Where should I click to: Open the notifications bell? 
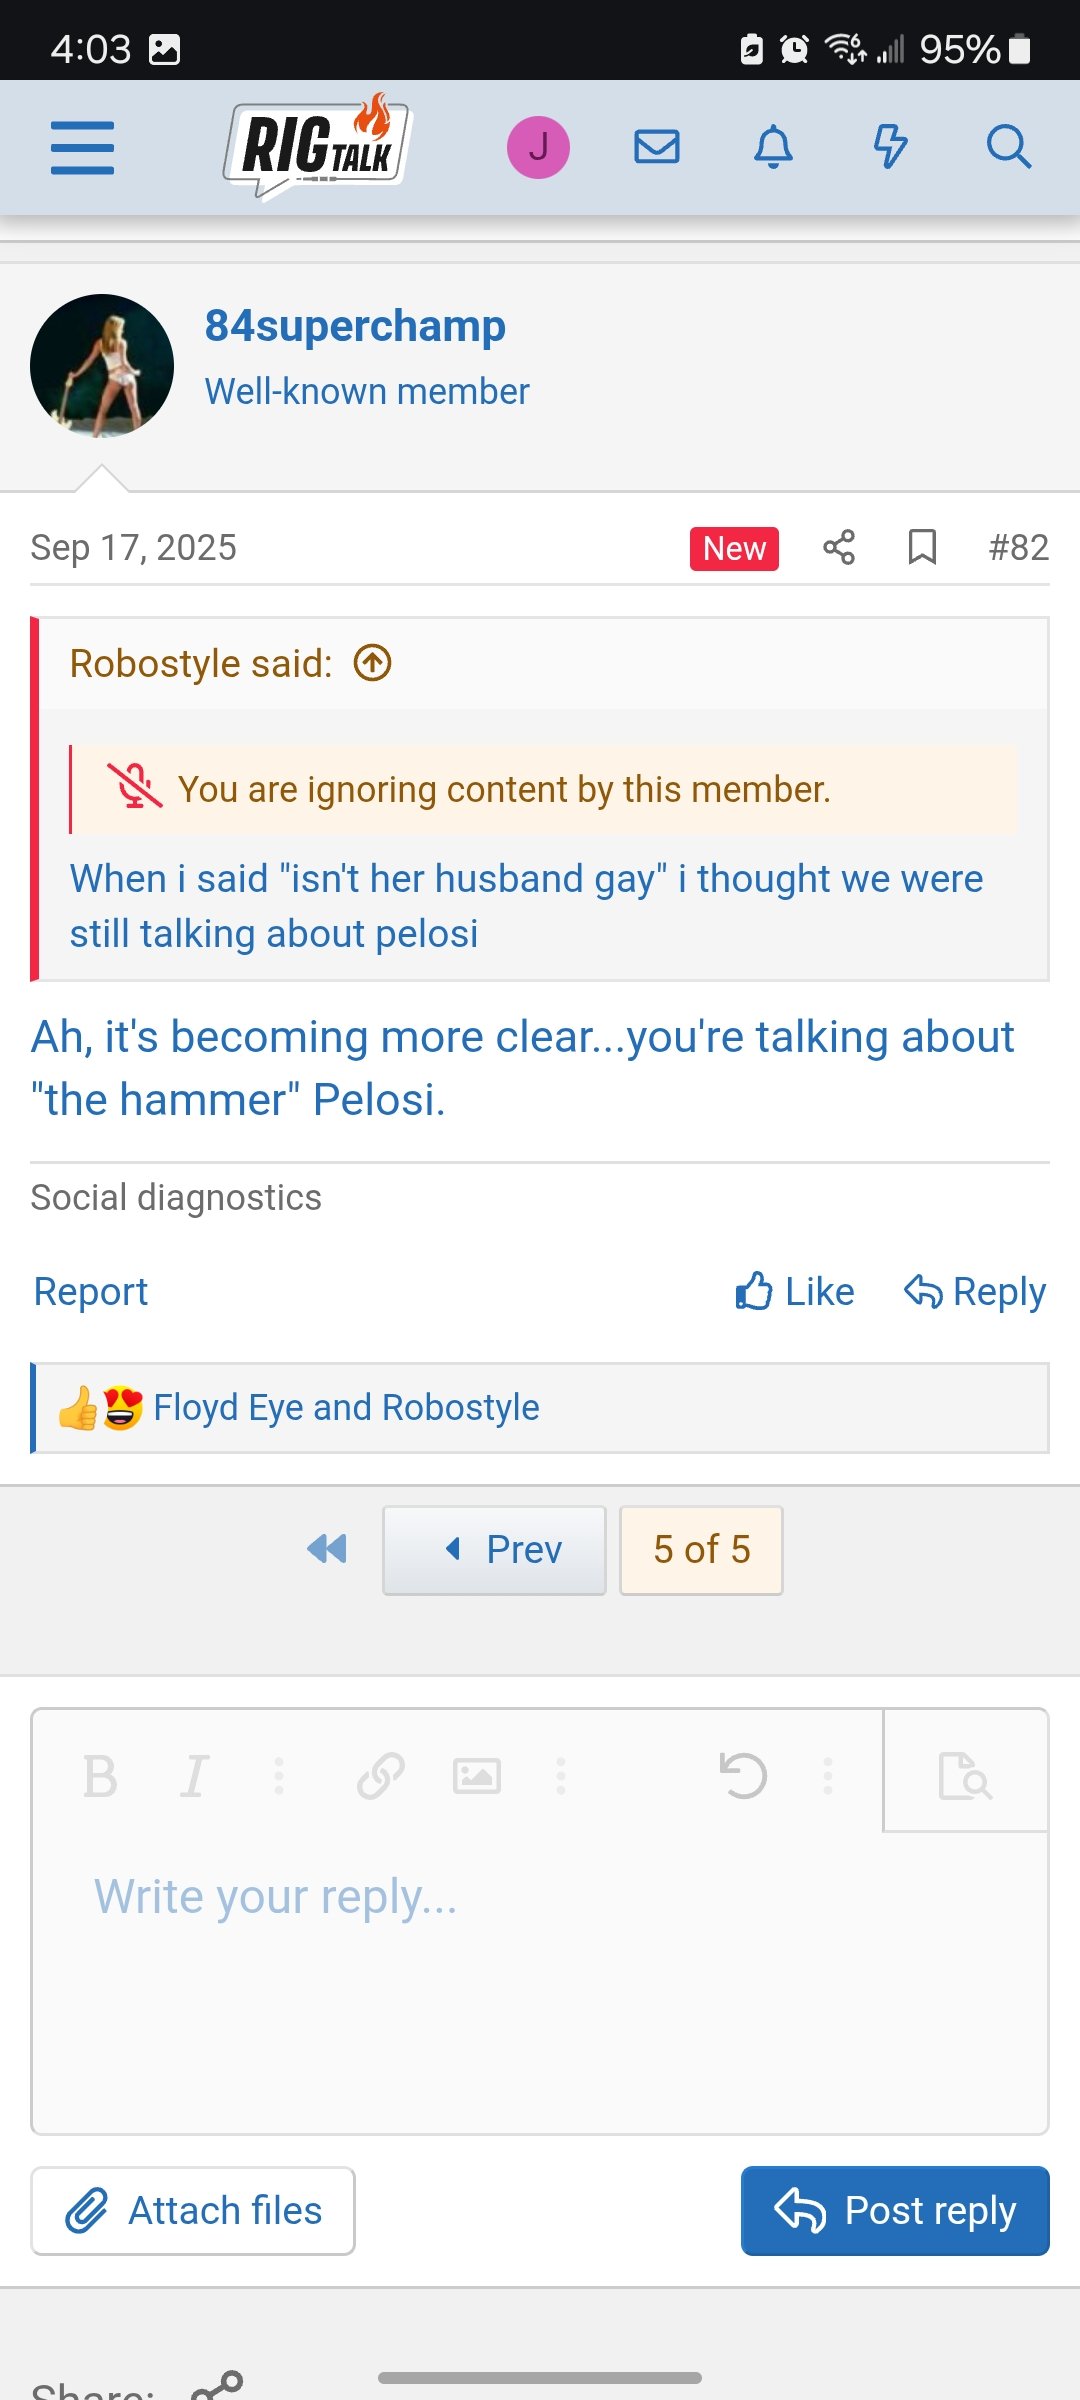[x=773, y=148]
